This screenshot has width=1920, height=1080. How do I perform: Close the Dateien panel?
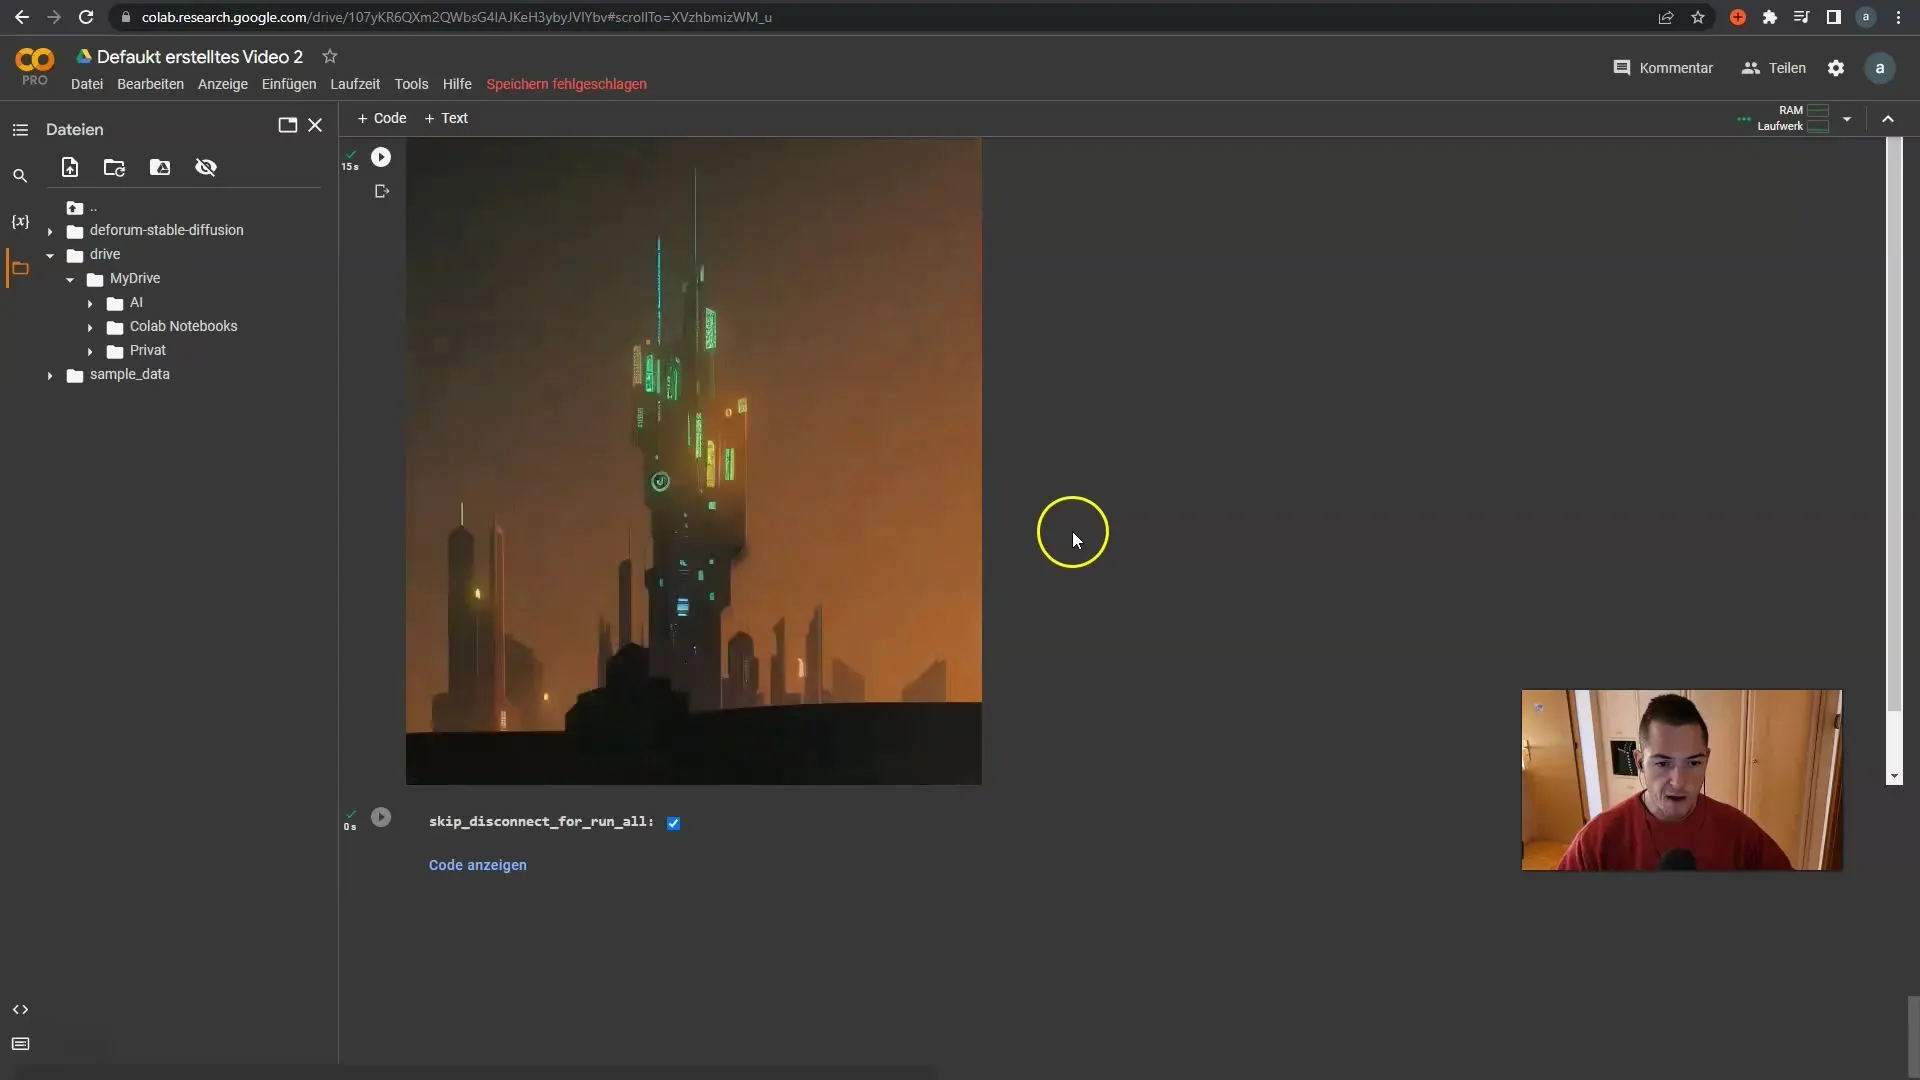(x=315, y=125)
